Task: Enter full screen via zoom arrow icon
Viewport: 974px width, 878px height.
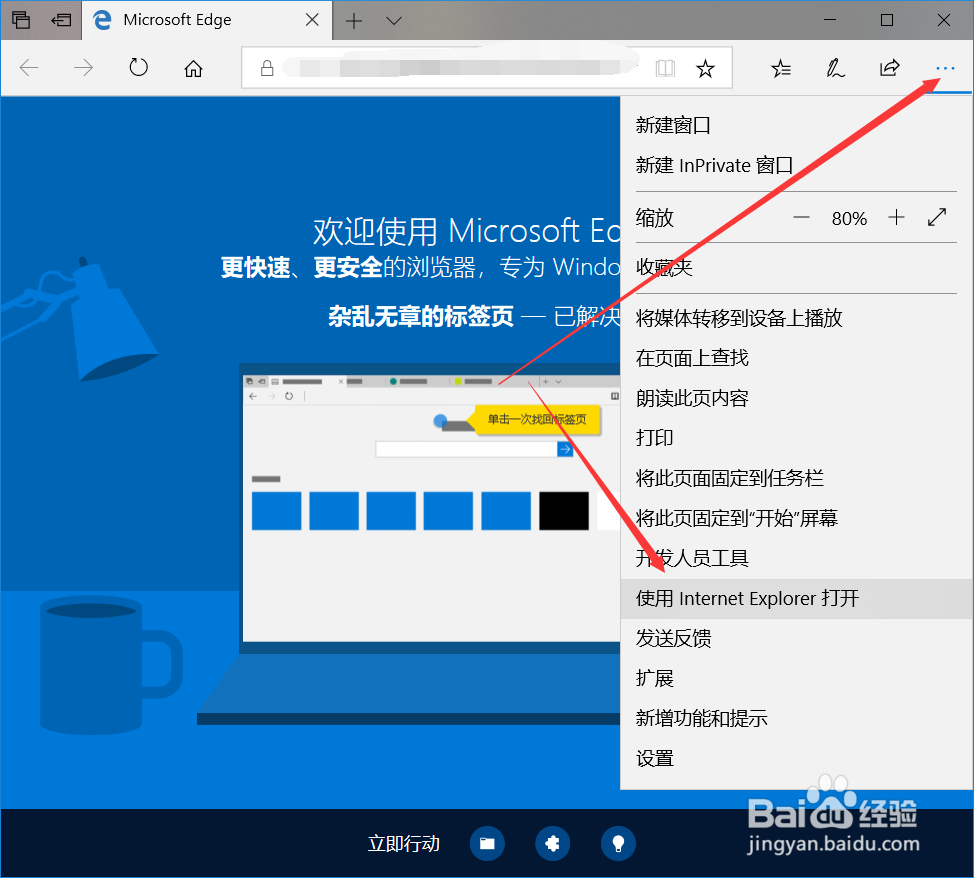Action: (x=937, y=217)
